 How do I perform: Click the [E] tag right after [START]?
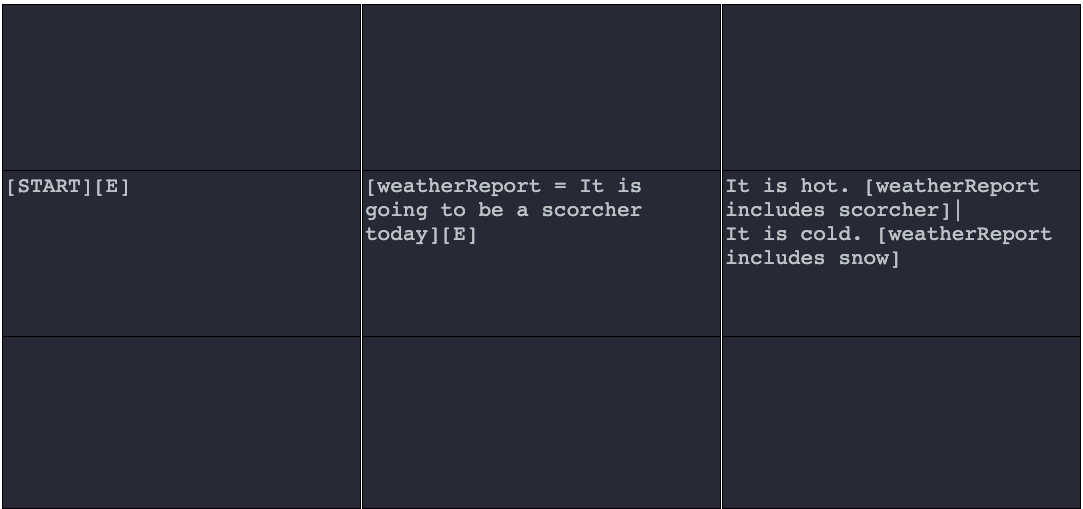click(x=111, y=186)
